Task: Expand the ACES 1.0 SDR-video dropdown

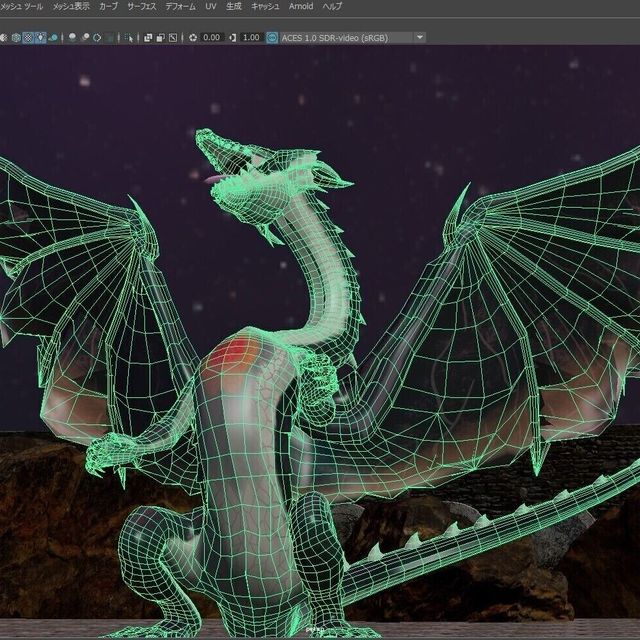Action: point(419,37)
